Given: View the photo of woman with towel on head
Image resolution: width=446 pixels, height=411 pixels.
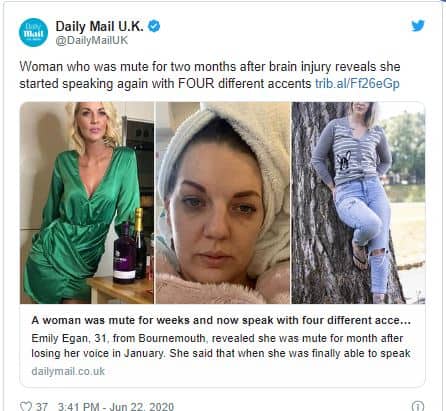Looking at the screenshot, I should click(x=223, y=203).
